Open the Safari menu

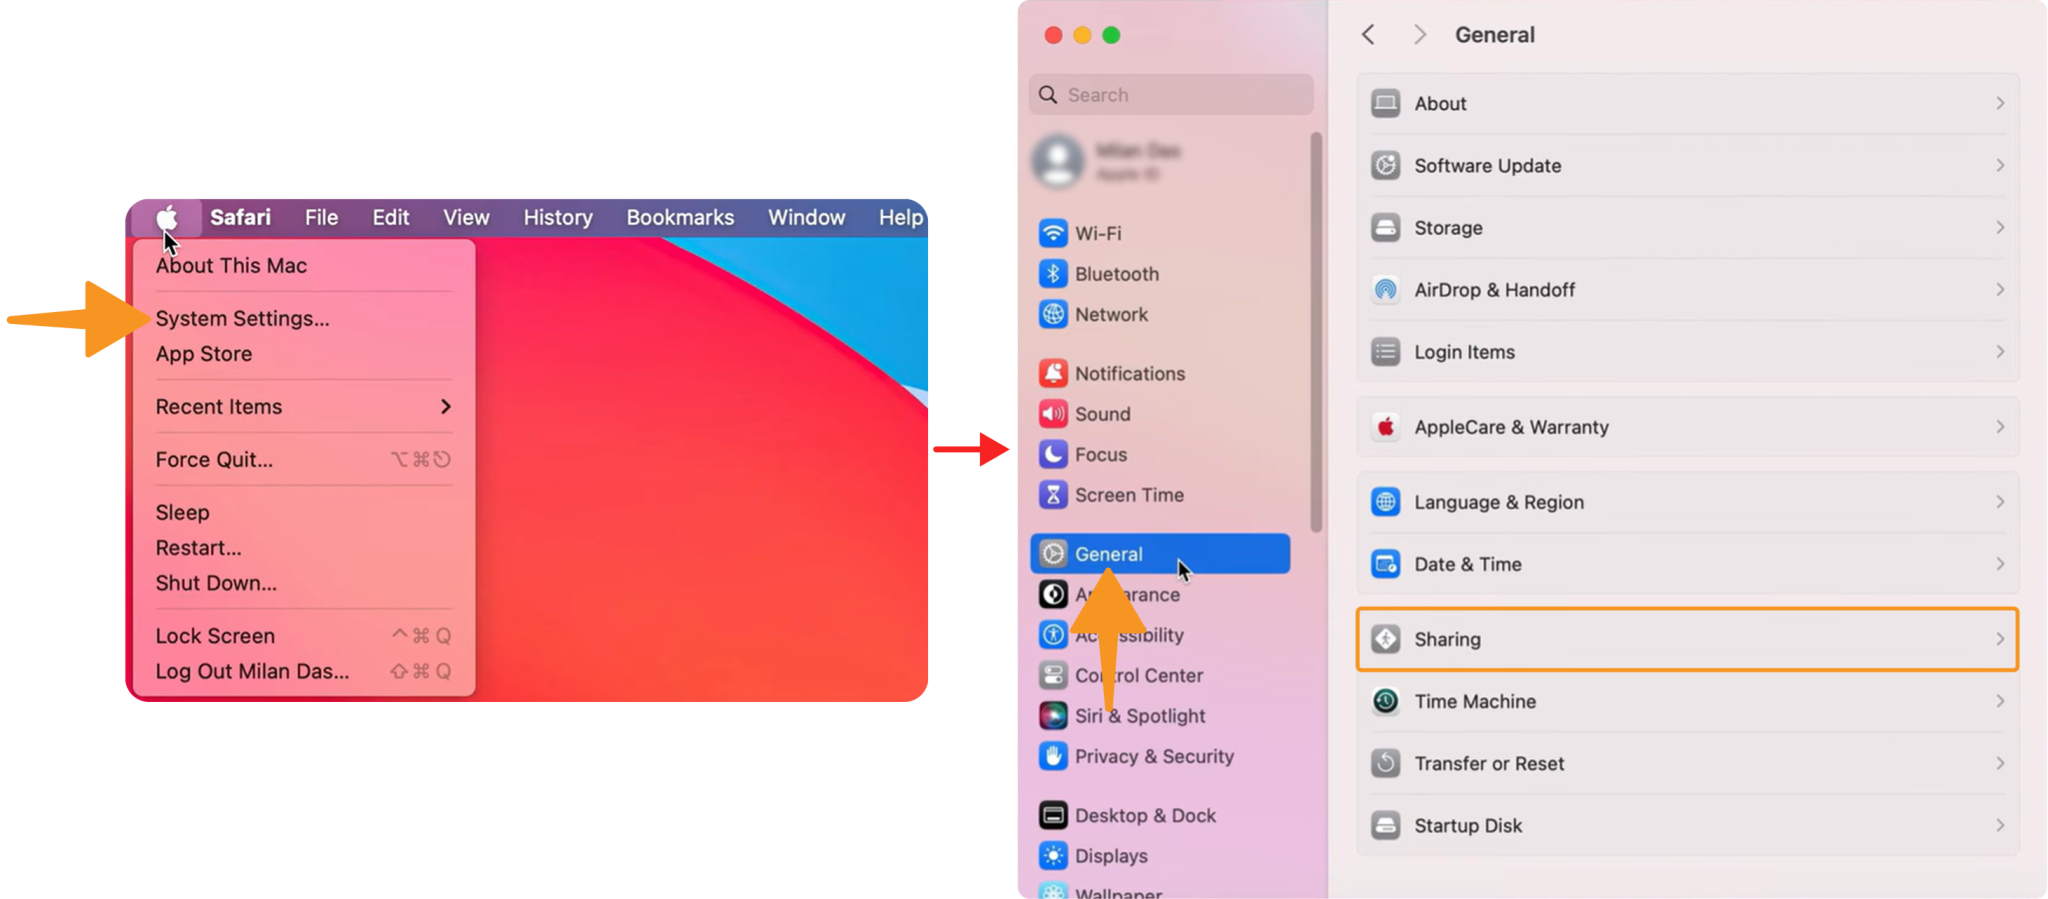(240, 217)
